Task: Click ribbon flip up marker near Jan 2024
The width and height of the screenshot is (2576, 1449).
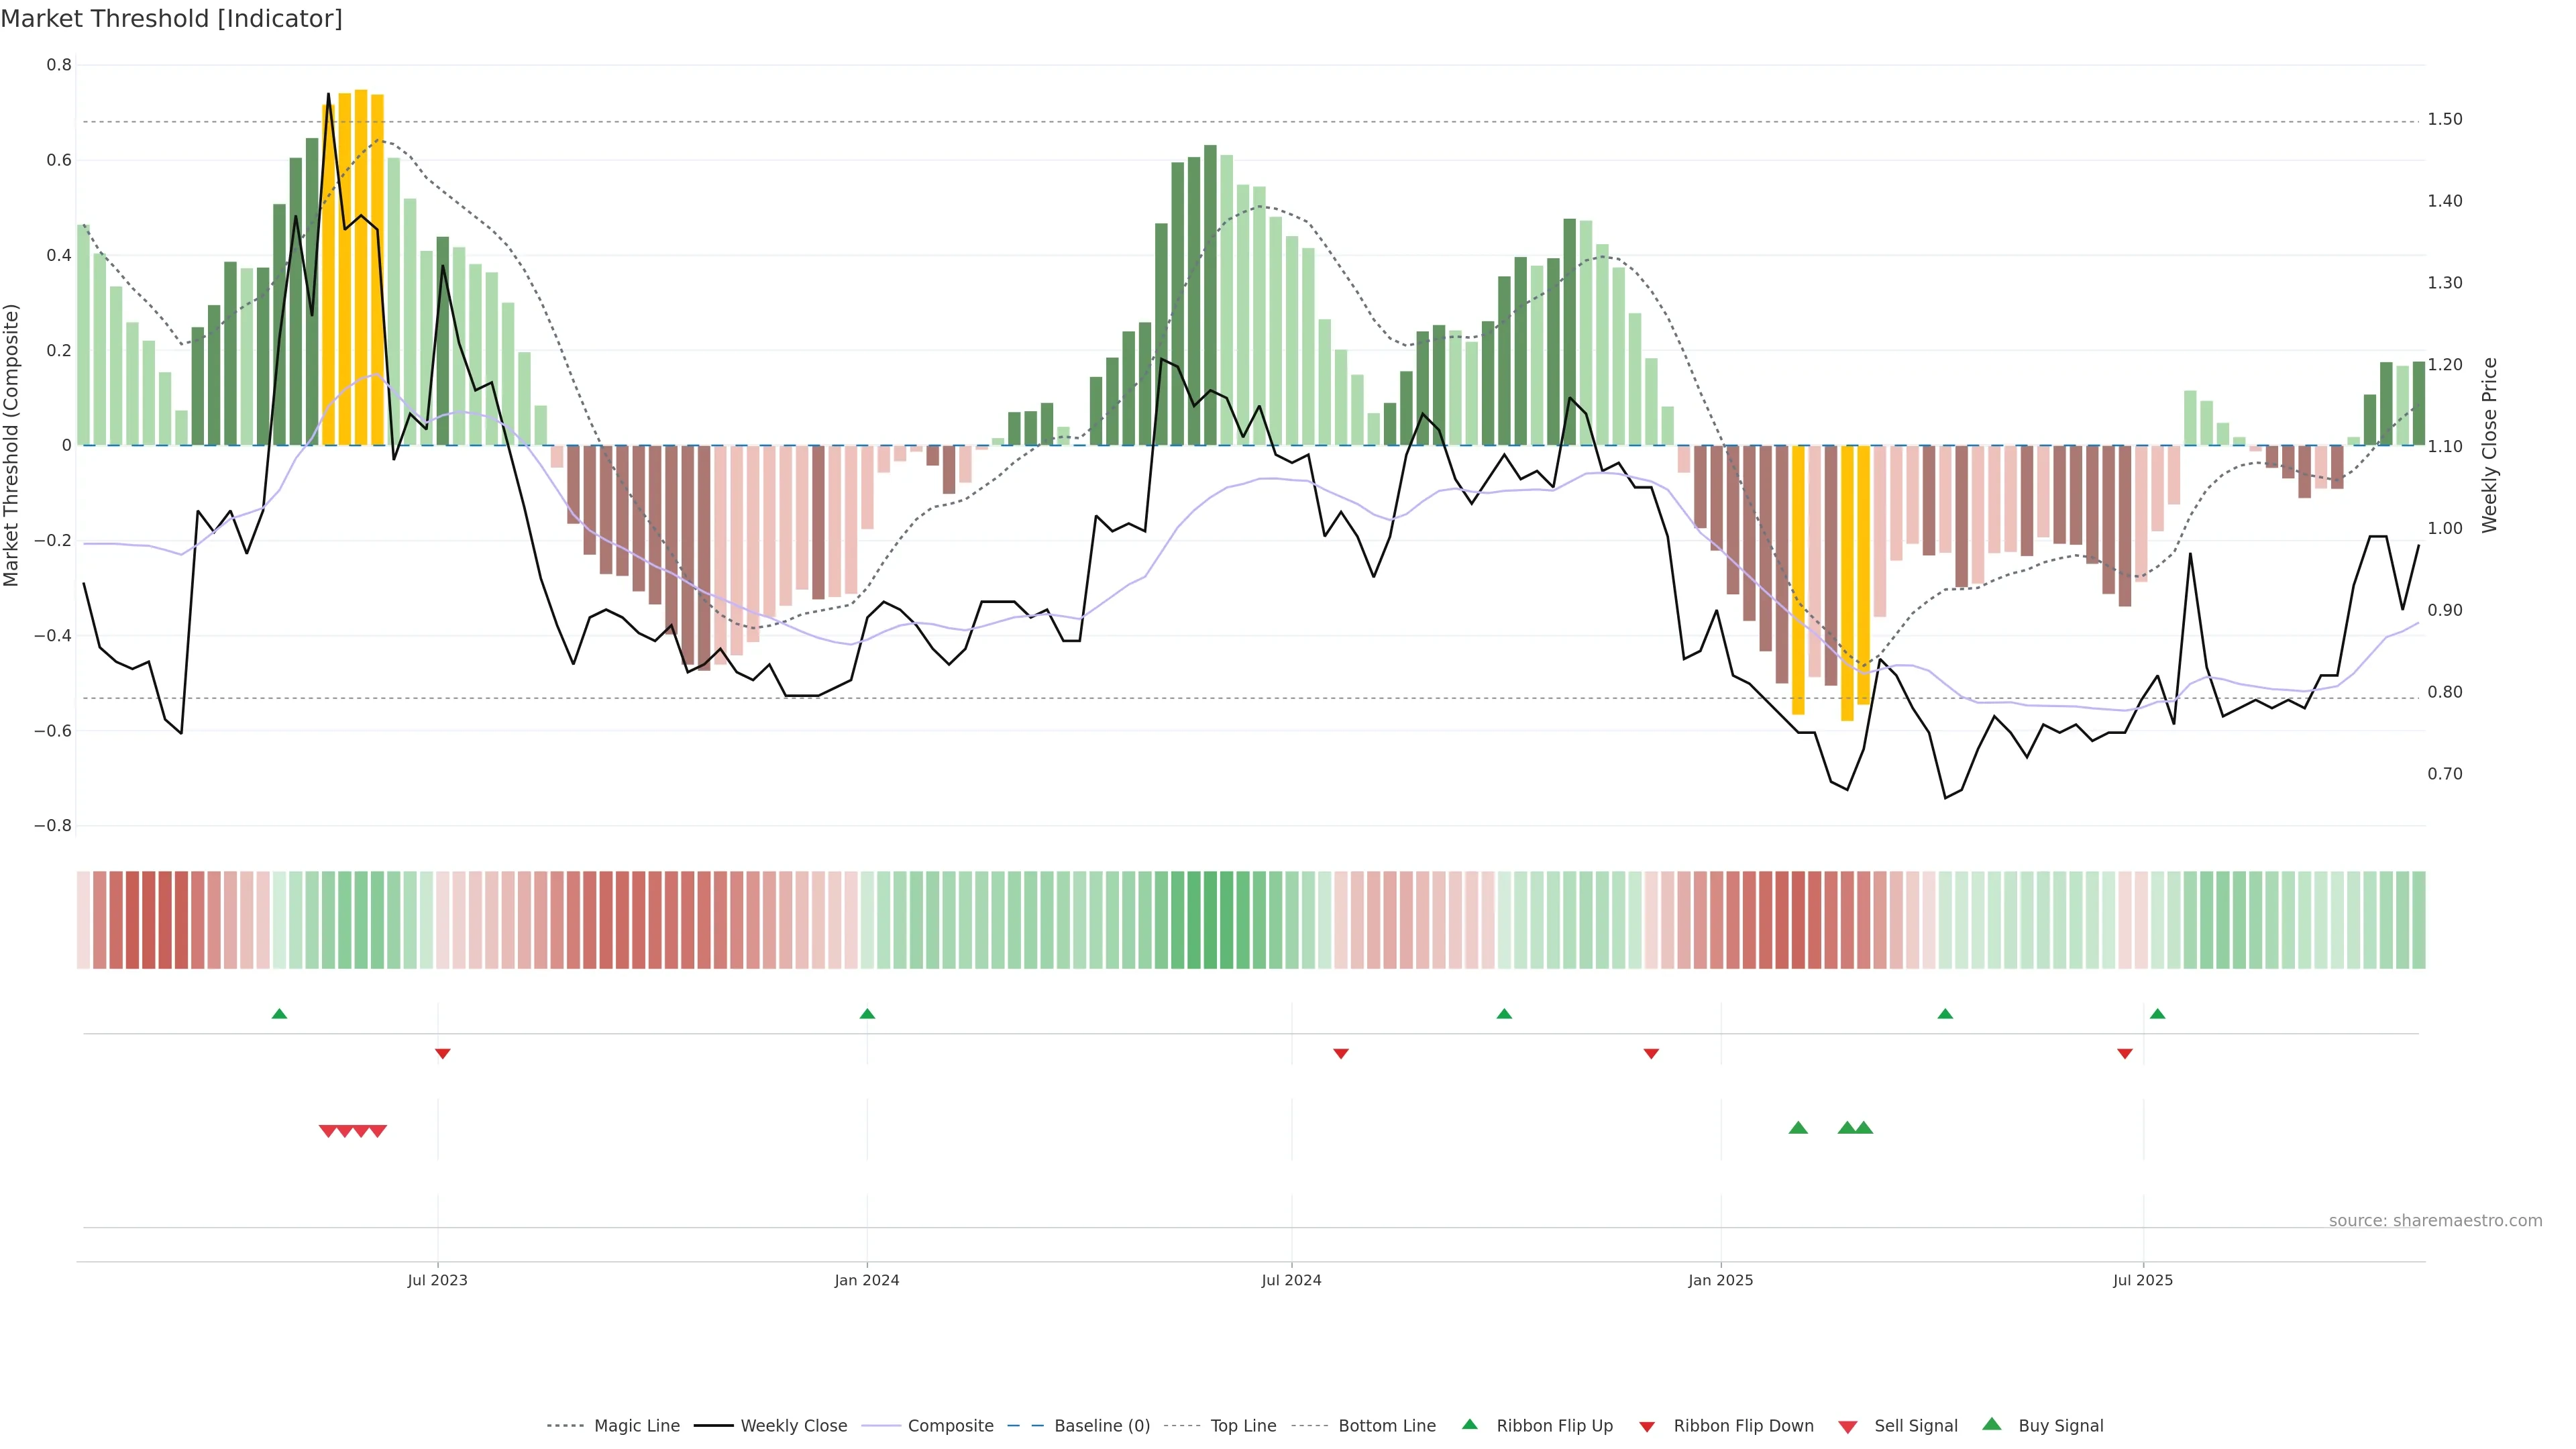Action: [867, 1014]
